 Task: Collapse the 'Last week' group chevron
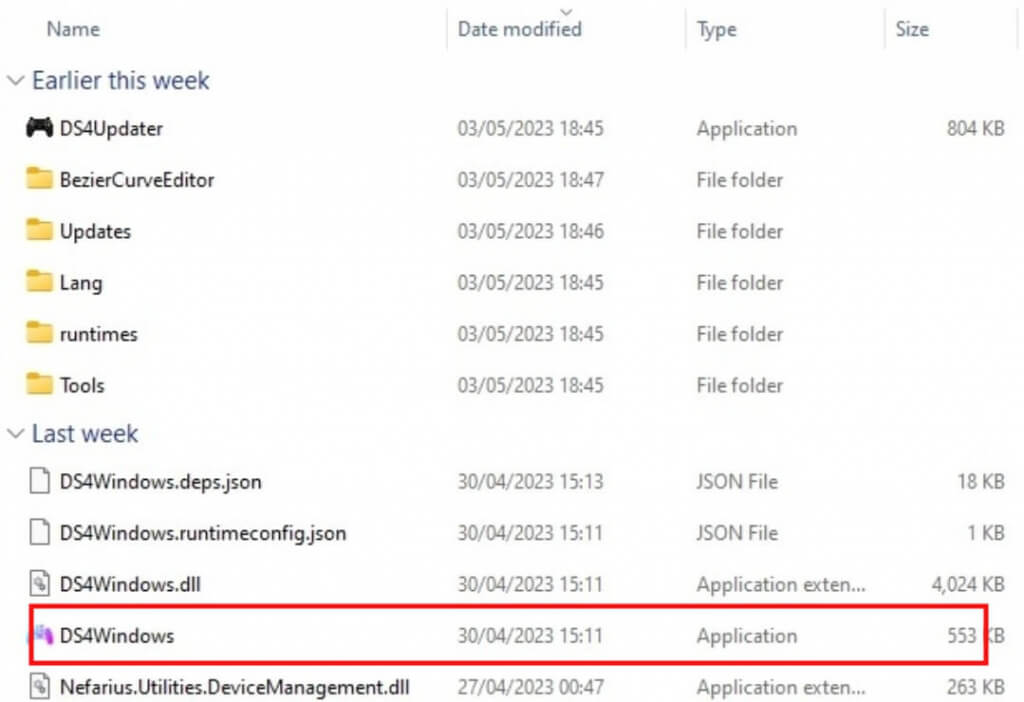tap(15, 434)
